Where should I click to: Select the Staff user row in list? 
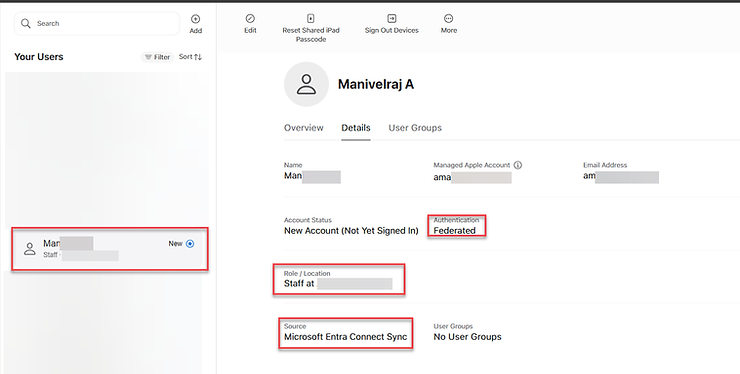[x=110, y=249]
